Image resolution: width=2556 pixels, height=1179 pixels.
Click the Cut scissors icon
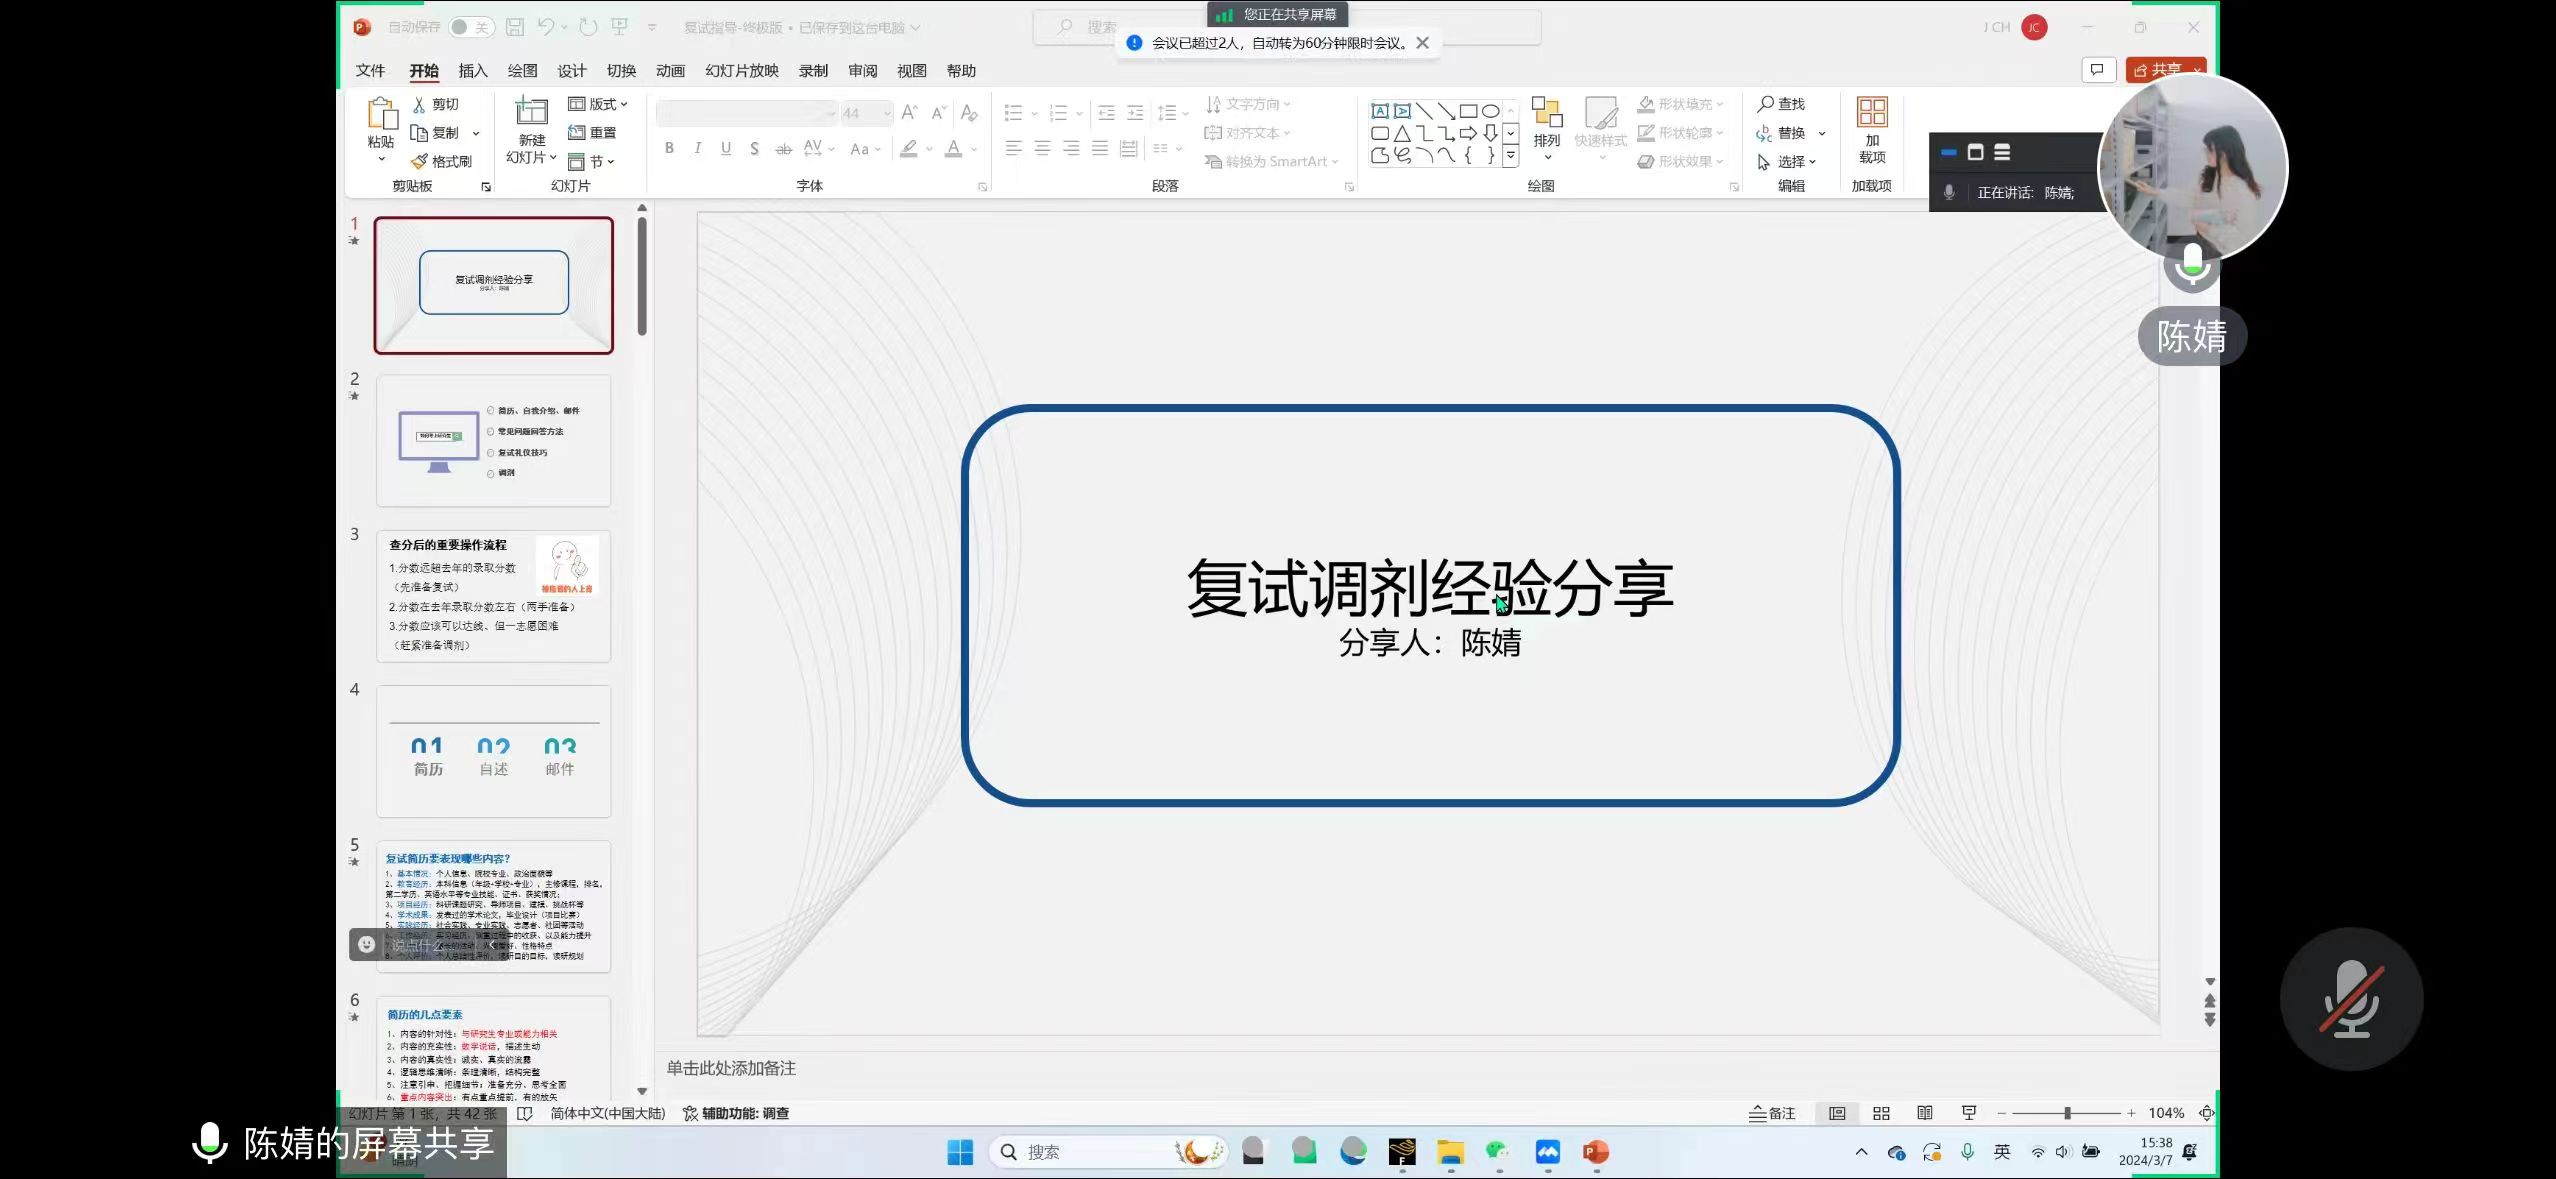click(419, 104)
